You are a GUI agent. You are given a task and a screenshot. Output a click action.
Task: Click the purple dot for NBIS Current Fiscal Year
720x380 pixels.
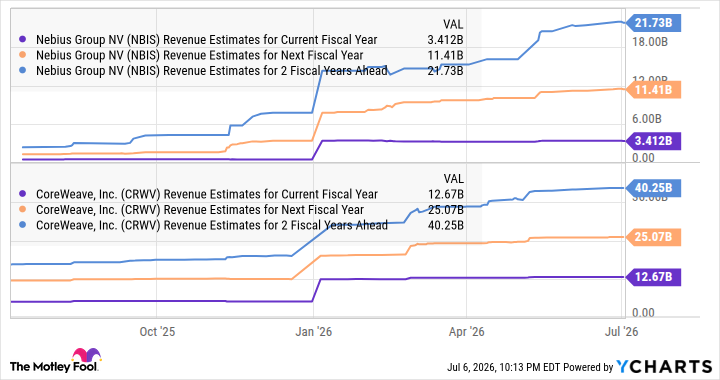pyautogui.click(x=22, y=39)
